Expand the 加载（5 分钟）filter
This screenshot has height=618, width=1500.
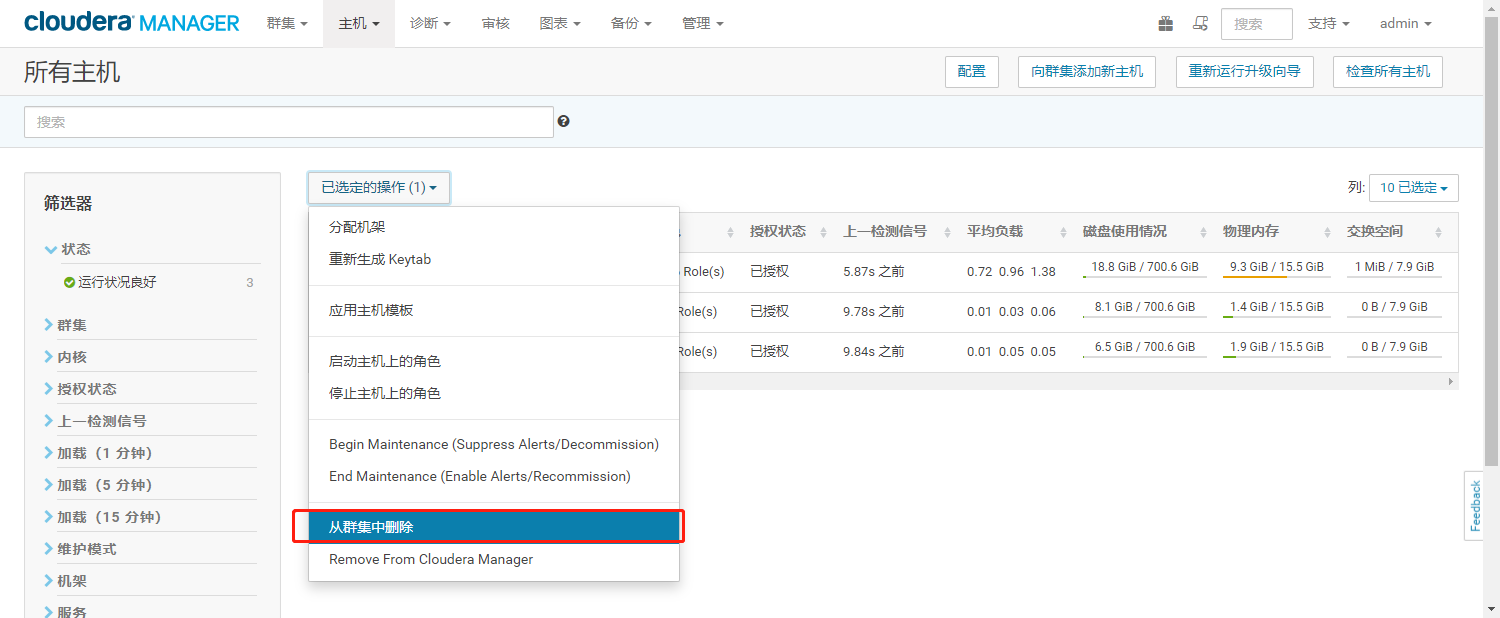pyautogui.click(x=98, y=485)
